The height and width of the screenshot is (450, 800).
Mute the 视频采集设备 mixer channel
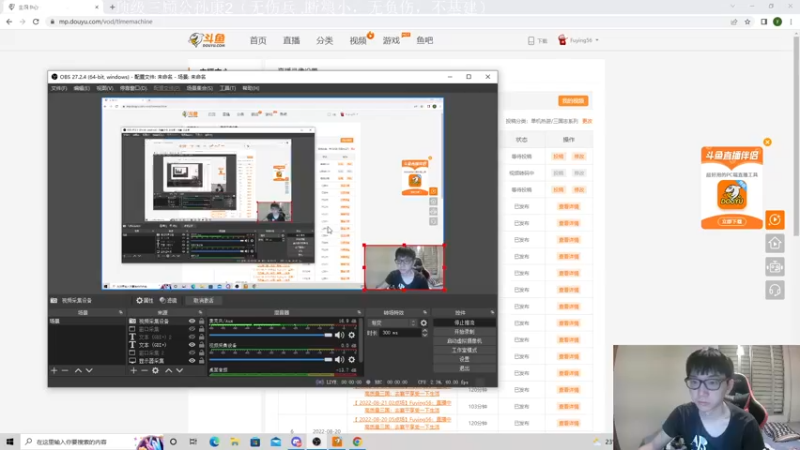pyautogui.click(x=339, y=360)
